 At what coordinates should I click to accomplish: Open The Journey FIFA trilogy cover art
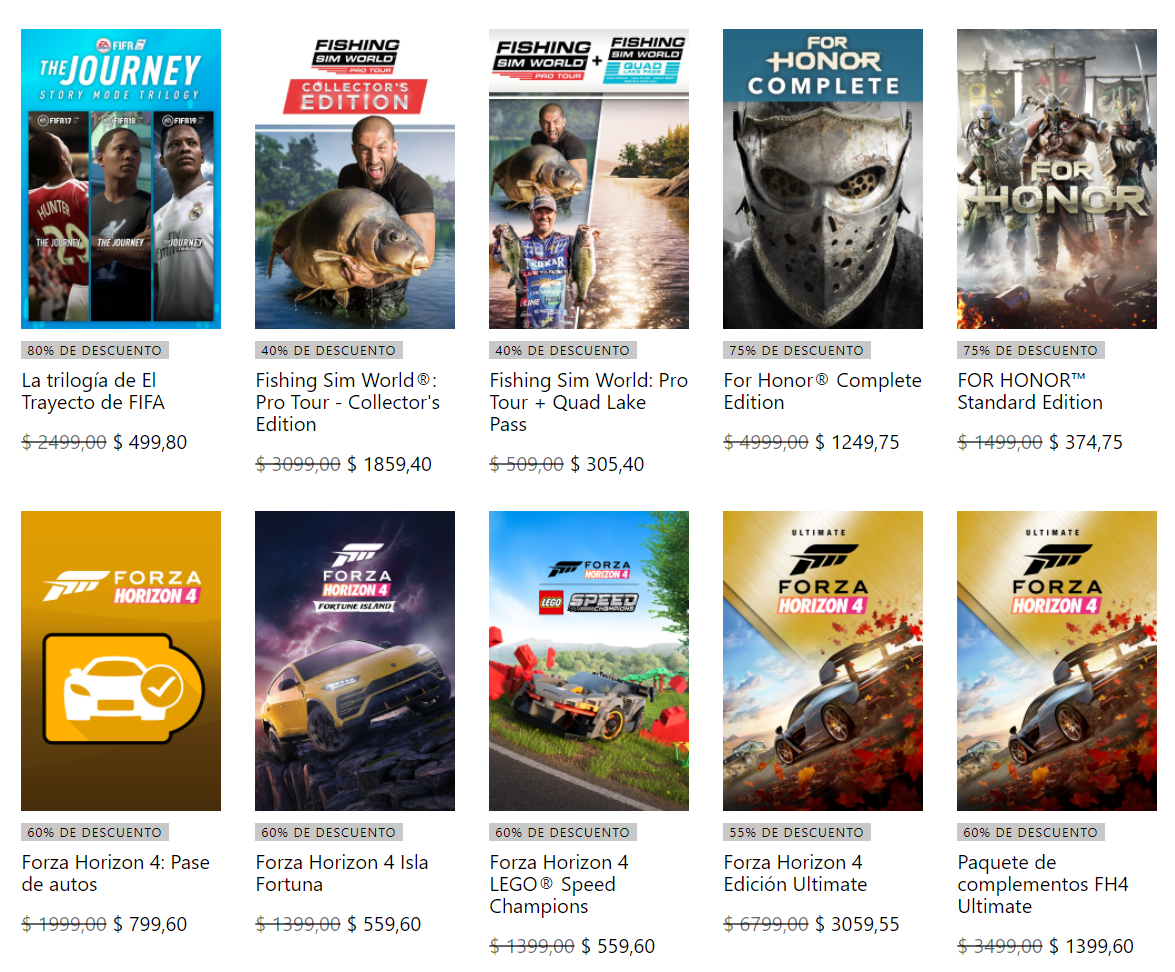tap(121, 179)
